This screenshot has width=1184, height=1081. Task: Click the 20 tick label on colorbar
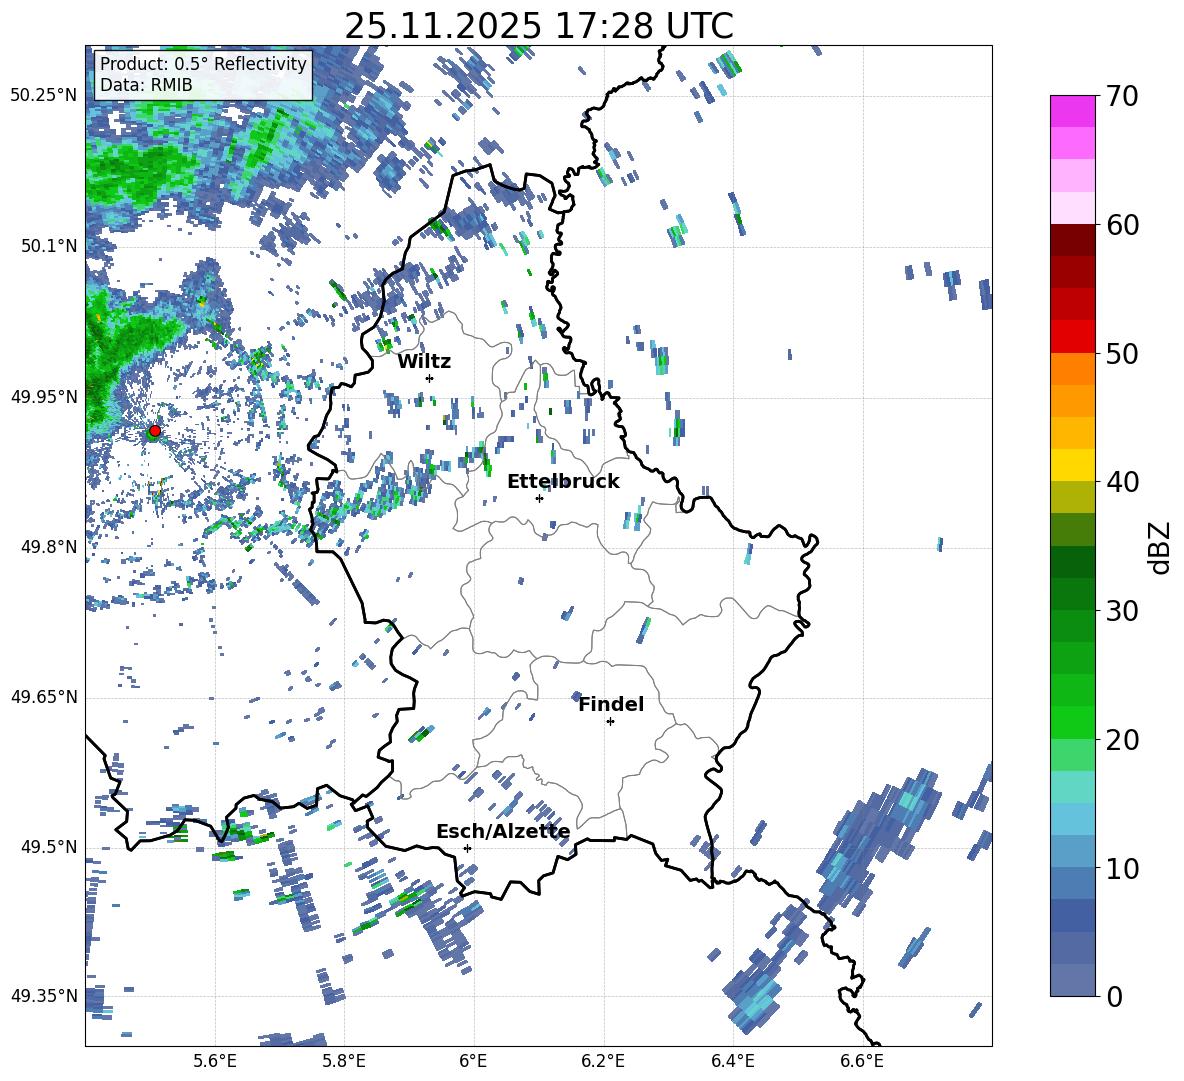click(x=1122, y=739)
